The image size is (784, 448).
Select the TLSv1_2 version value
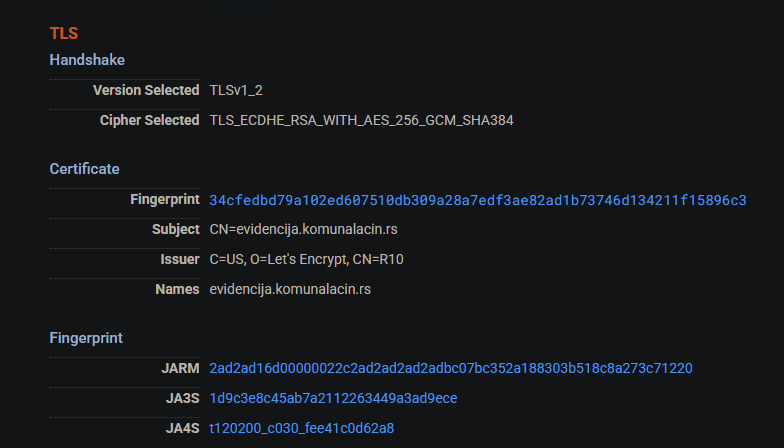[x=236, y=90]
